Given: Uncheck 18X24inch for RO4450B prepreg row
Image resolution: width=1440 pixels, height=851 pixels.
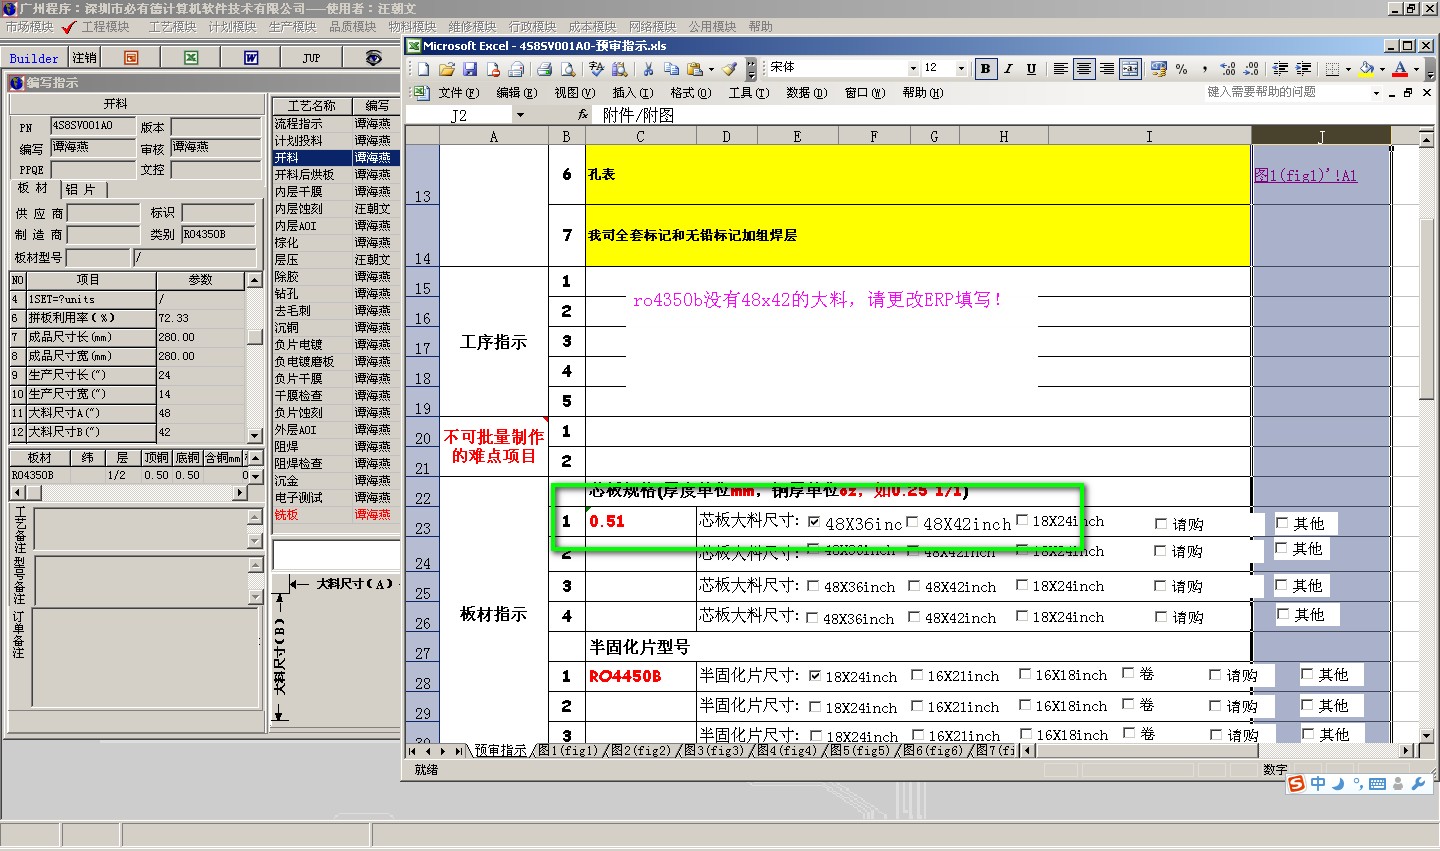Looking at the screenshot, I should (815, 676).
